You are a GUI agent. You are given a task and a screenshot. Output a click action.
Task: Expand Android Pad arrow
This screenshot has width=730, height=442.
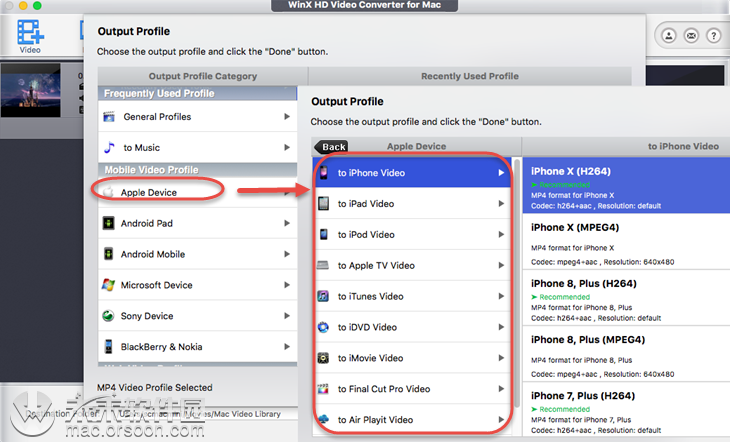(x=287, y=223)
